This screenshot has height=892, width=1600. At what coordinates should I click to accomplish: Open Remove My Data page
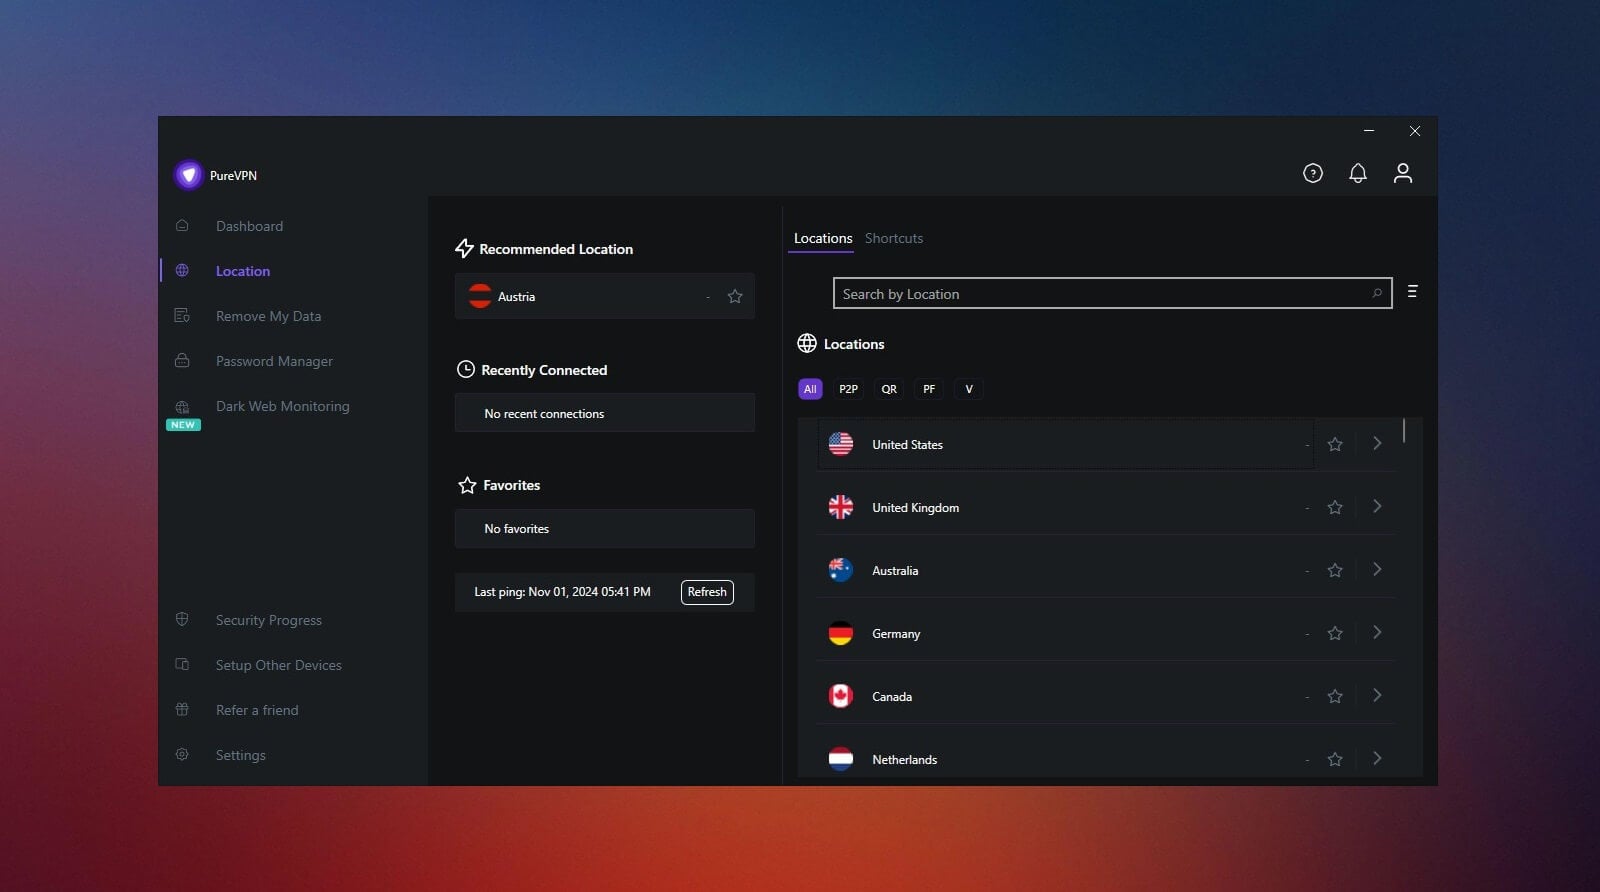tap(268, 316)
